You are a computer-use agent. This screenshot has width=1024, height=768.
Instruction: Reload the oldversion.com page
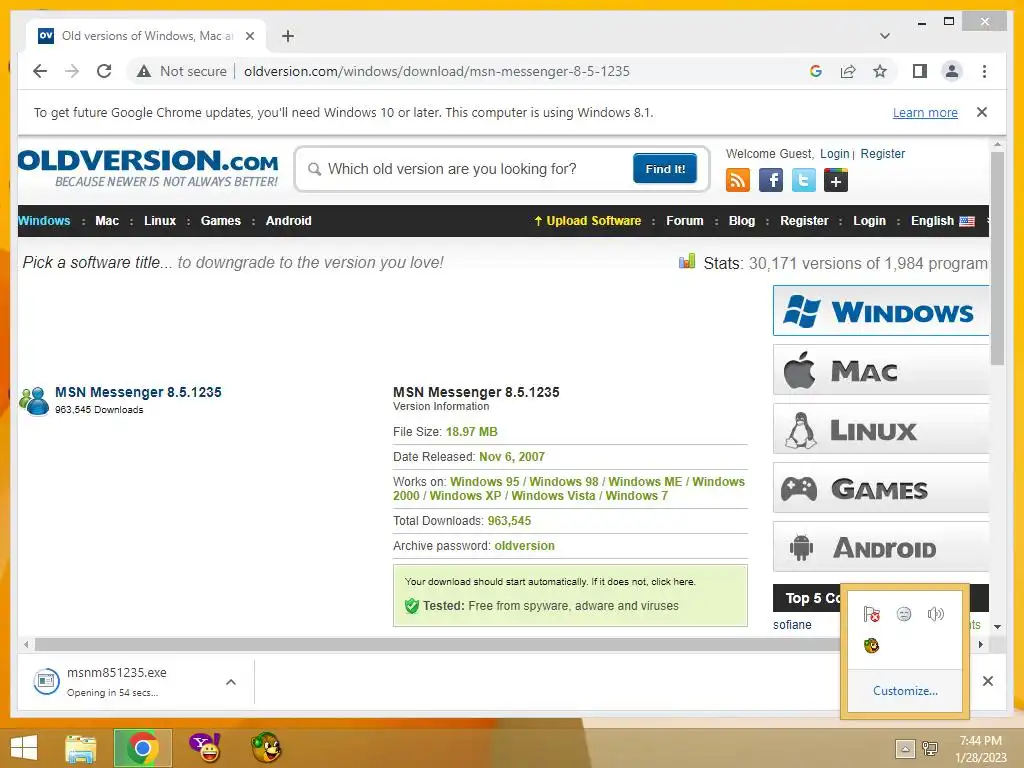coord(104,71)
